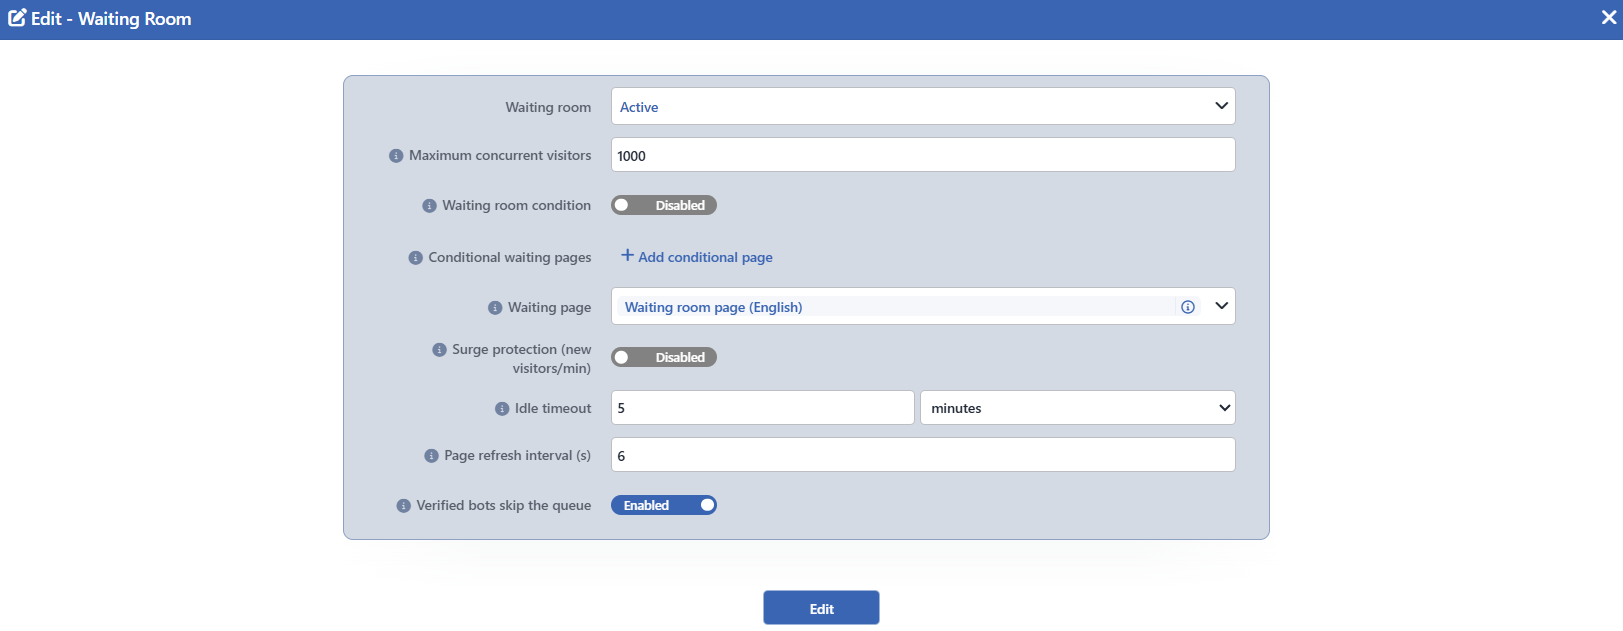Click the "Verified bots skip the queue" label text
The width and height of the screenshot is (1623, 631).
504,506
